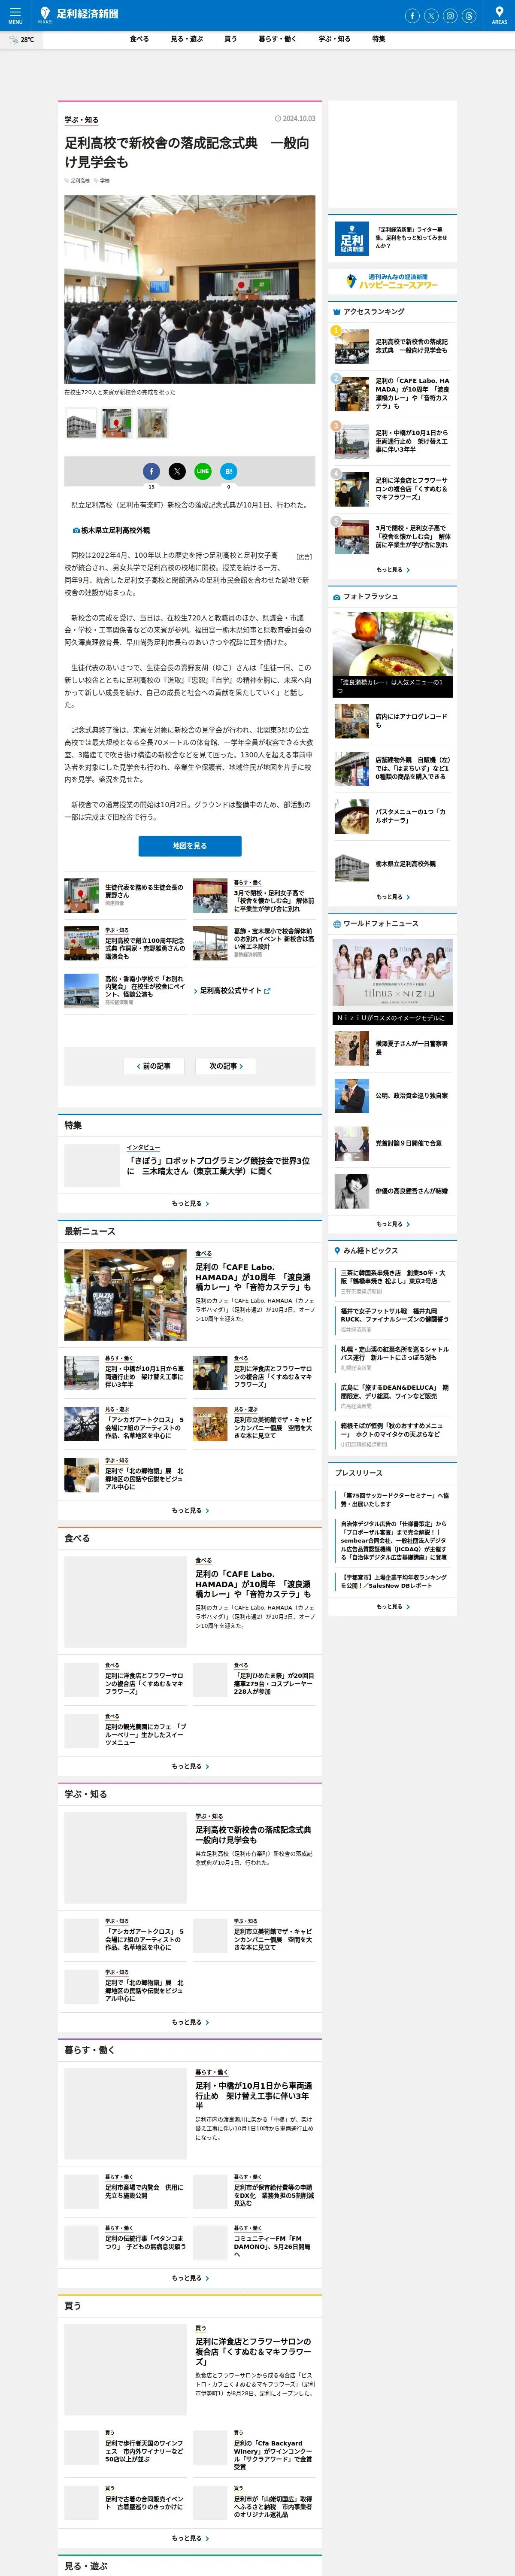Share the article via LINE
Image resolution: width=515 pixels, height=2576 pixels.
203,471
